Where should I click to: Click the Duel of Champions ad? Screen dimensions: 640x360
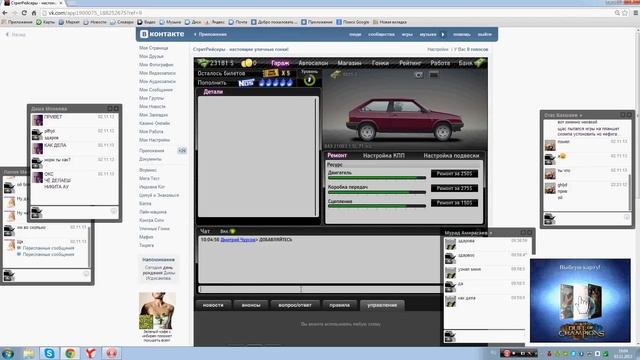tap(580, 300)
